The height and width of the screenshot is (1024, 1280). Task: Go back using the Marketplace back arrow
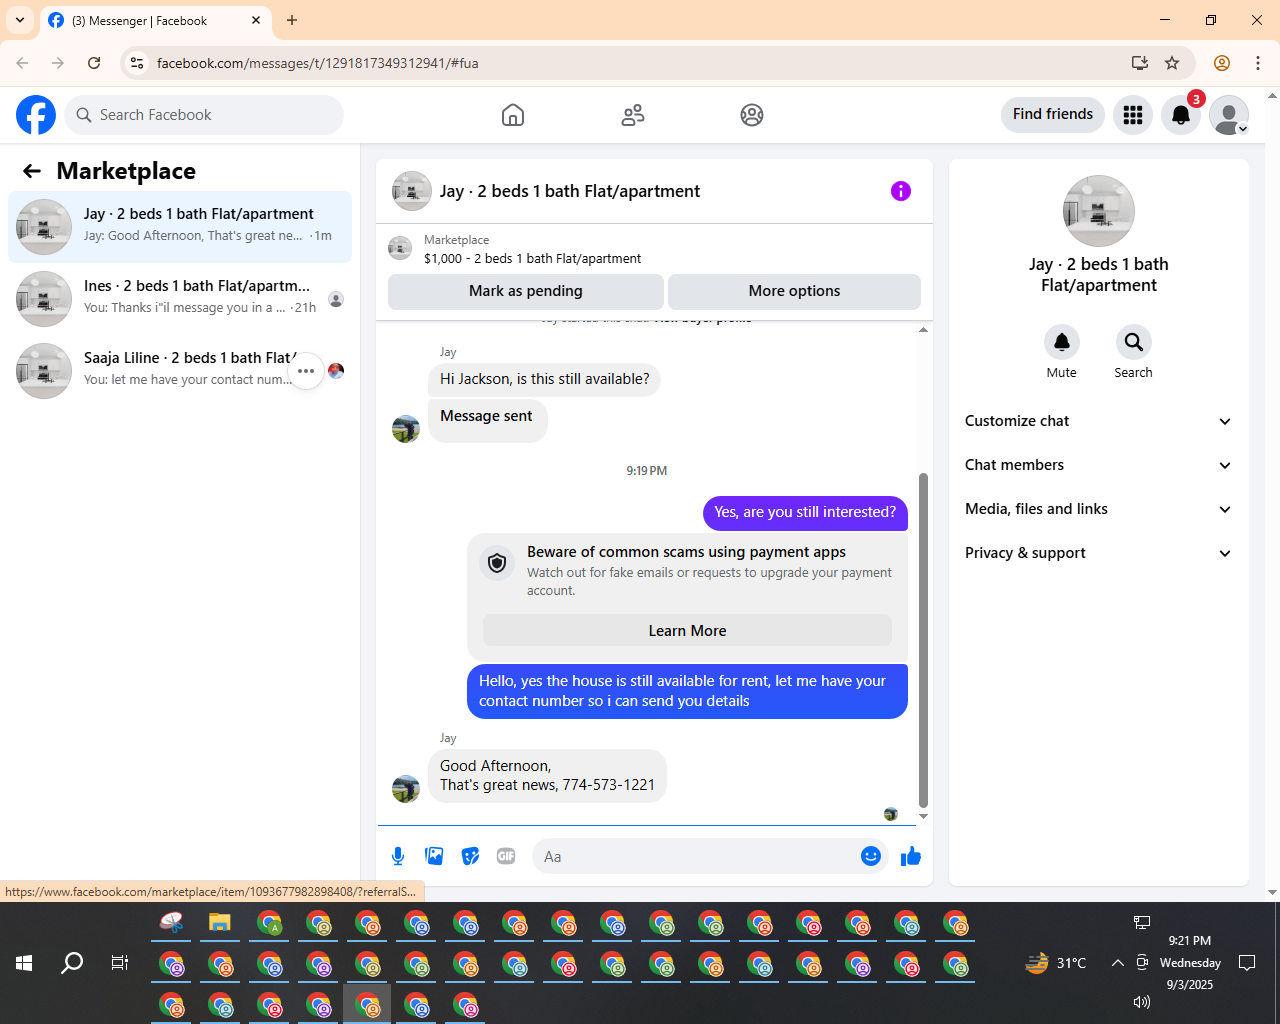point(32,171)
